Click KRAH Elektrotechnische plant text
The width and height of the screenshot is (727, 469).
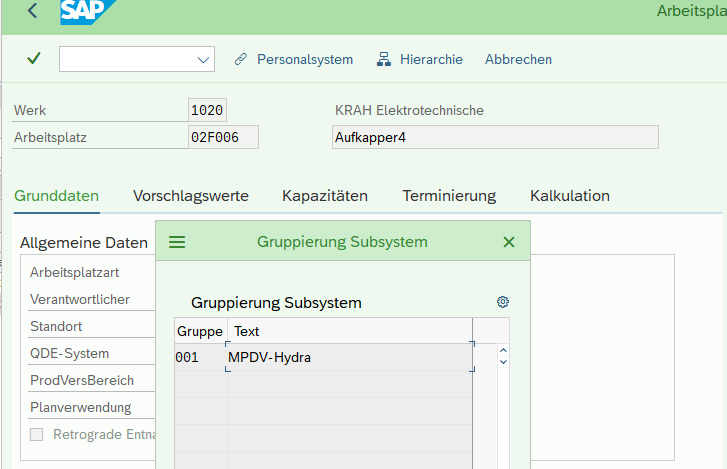coord(409,110)
